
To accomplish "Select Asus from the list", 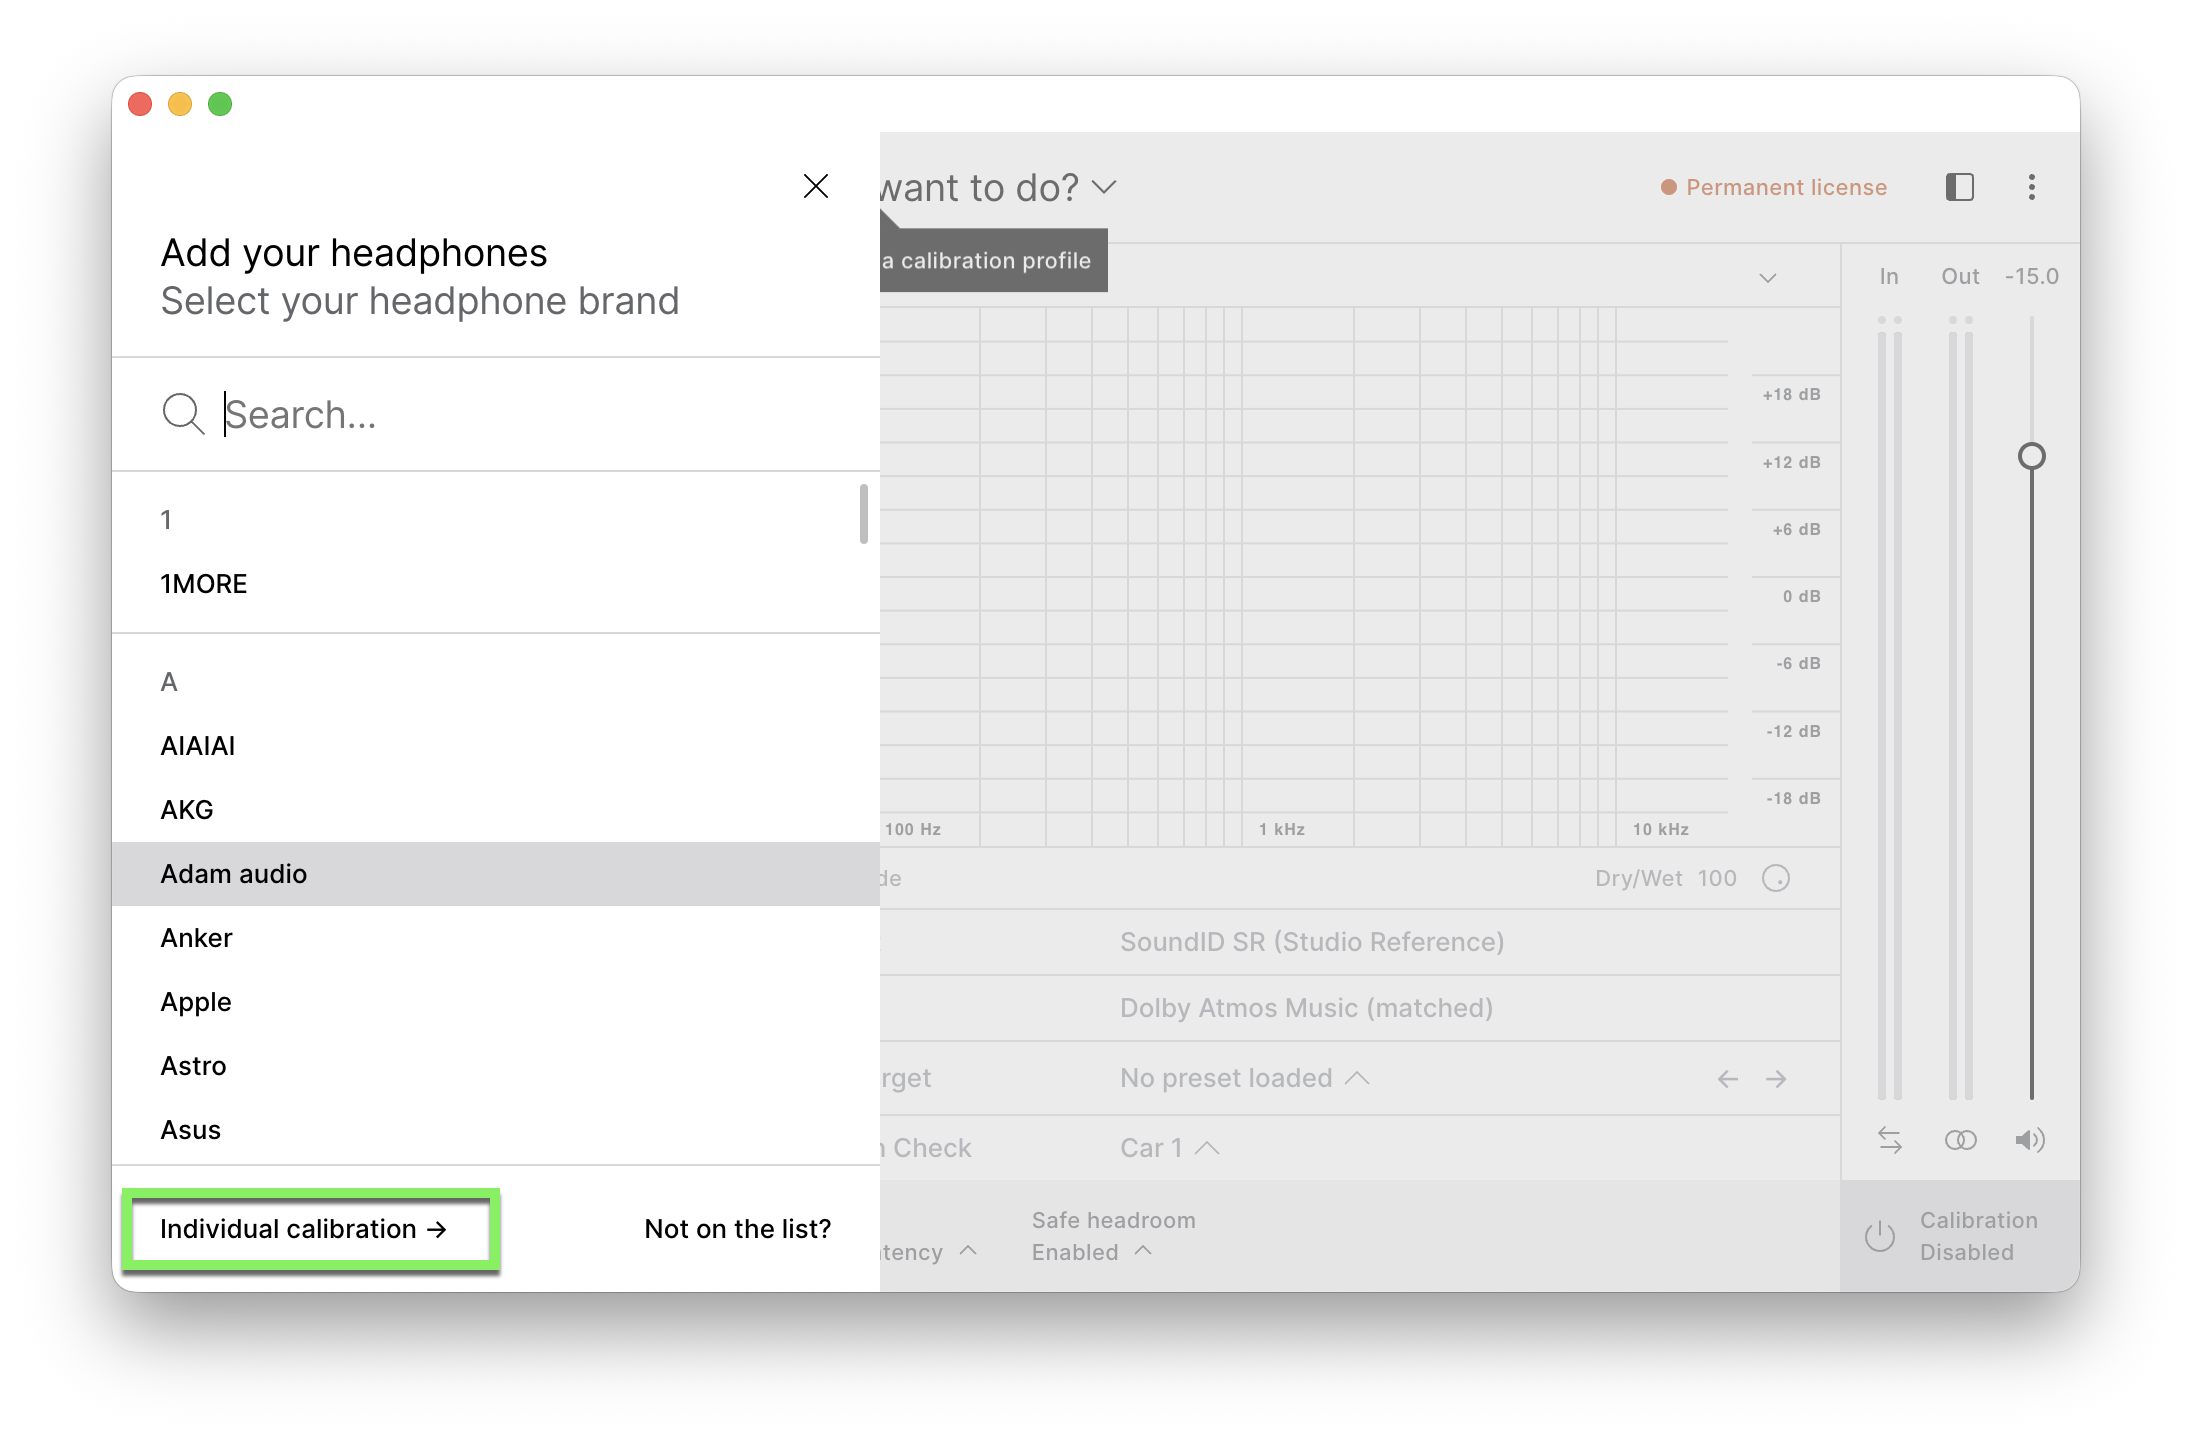I will pyautogui.click(x=496, y=1130).
